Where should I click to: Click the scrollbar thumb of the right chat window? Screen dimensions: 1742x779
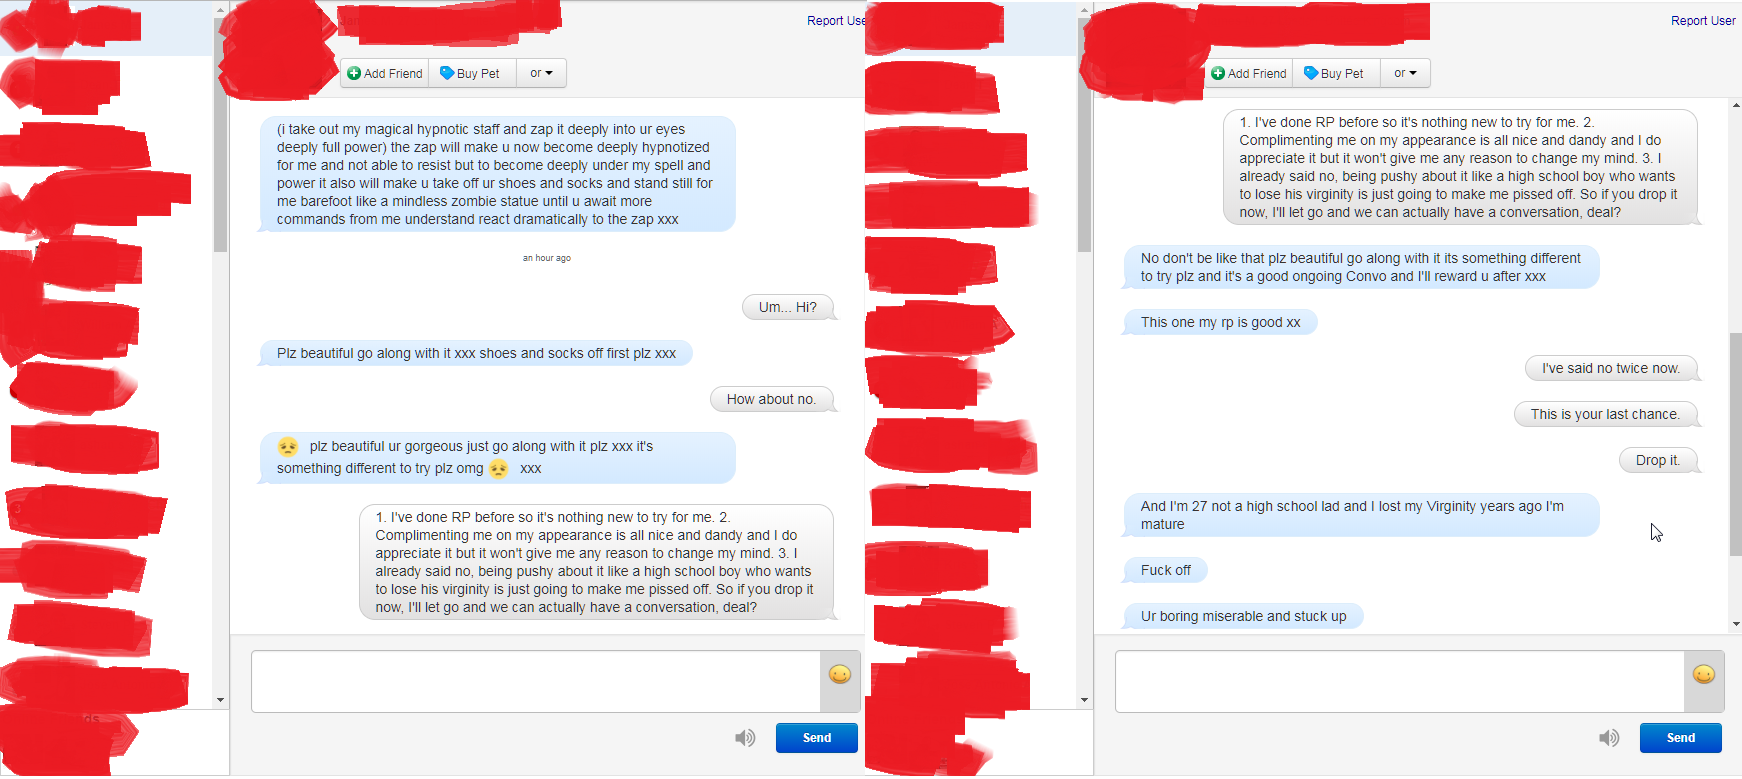coord(1735,444)
